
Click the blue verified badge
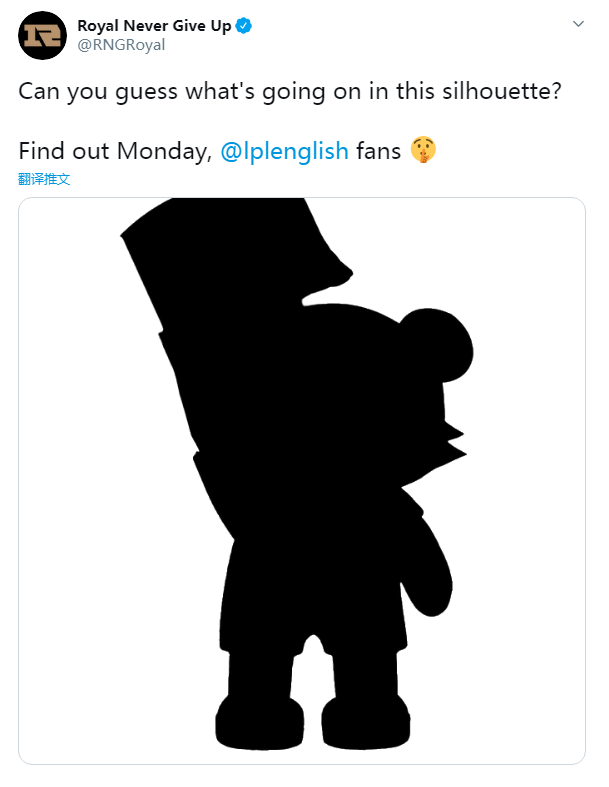click(x=244, y=26)
